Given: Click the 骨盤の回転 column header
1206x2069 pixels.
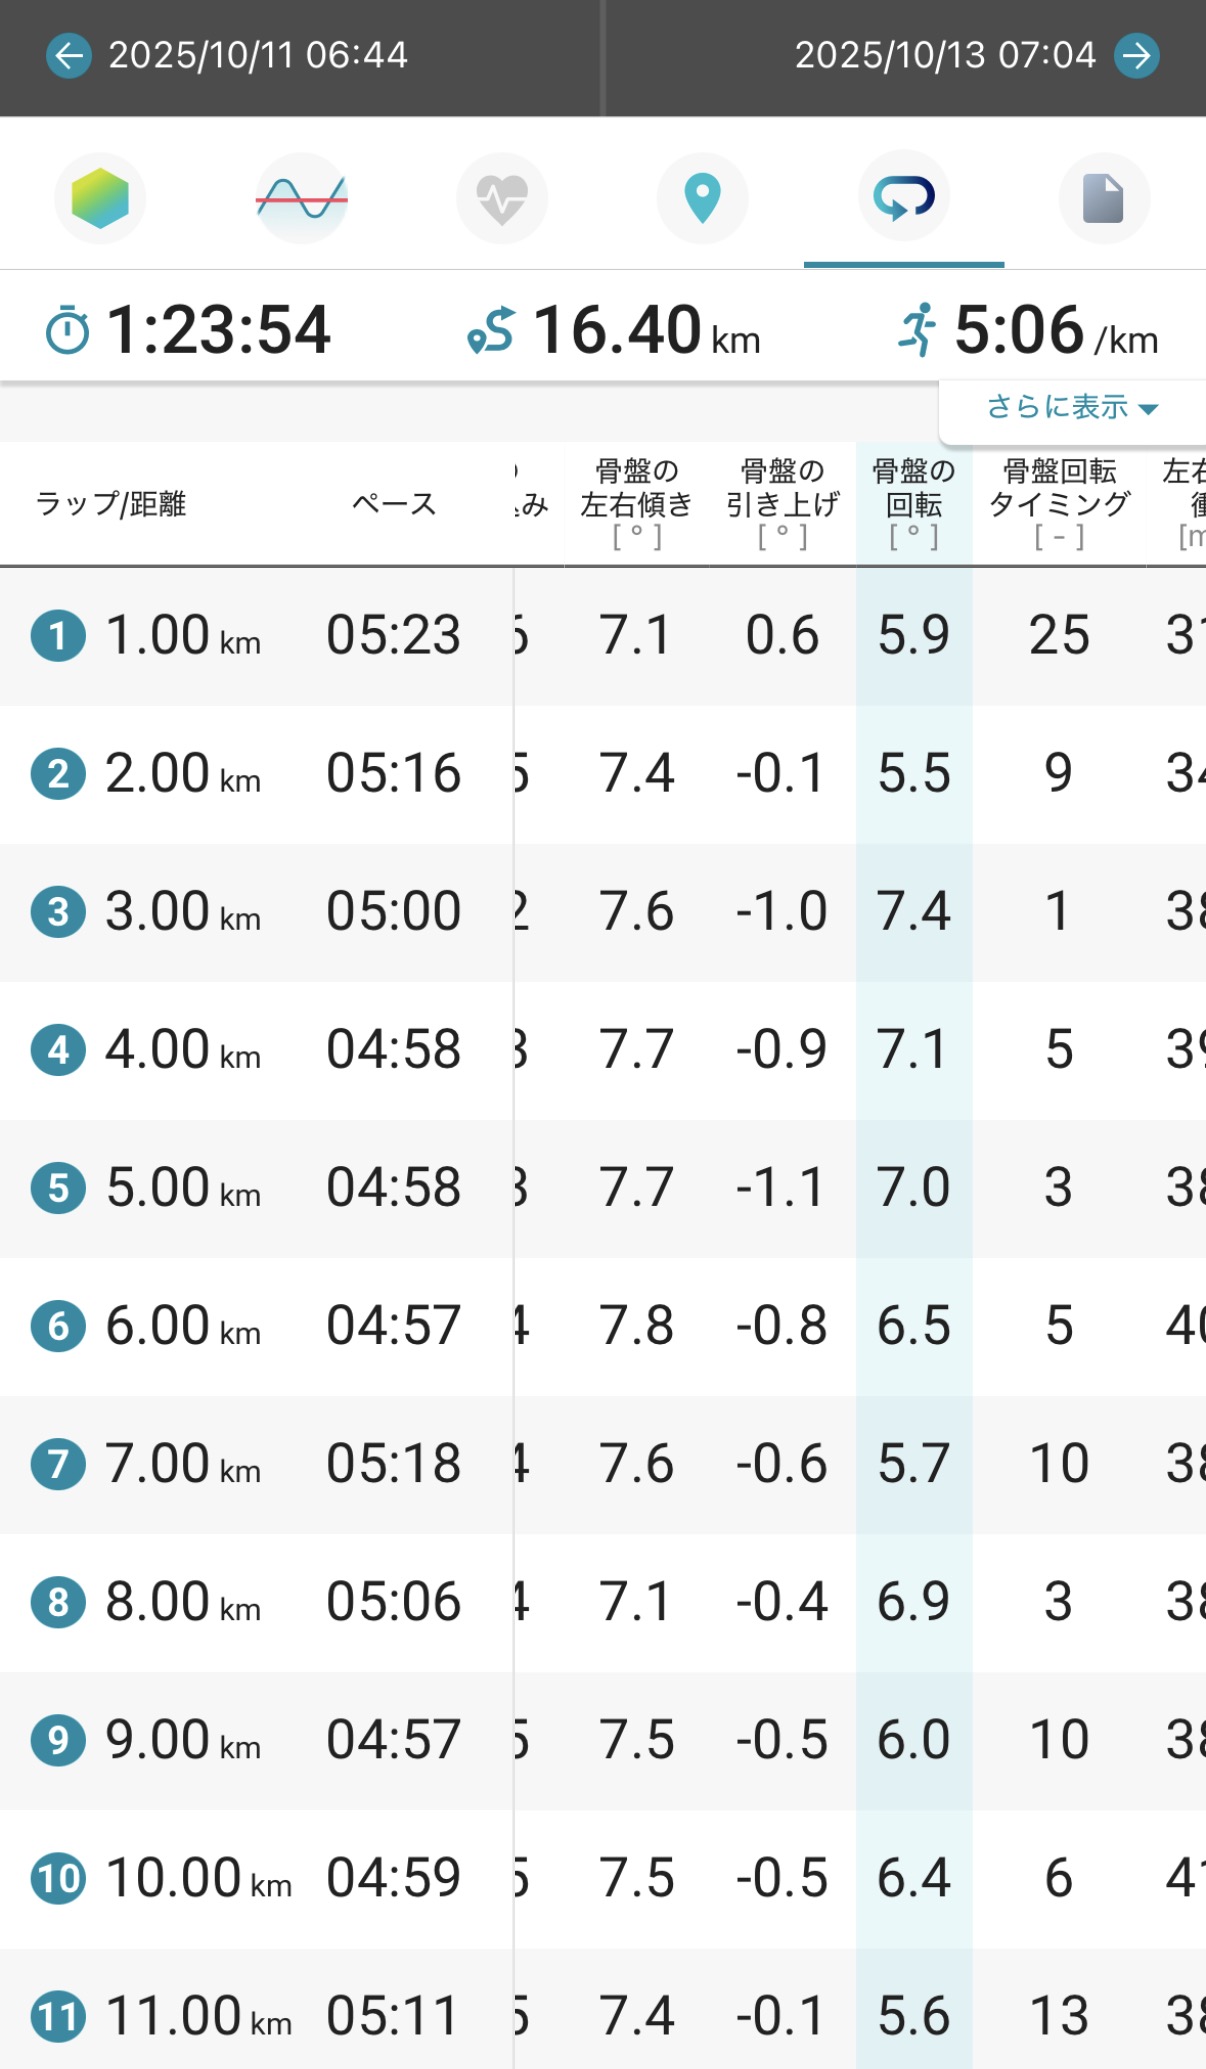Looking at the screenshot, I should tap(913, 504).
